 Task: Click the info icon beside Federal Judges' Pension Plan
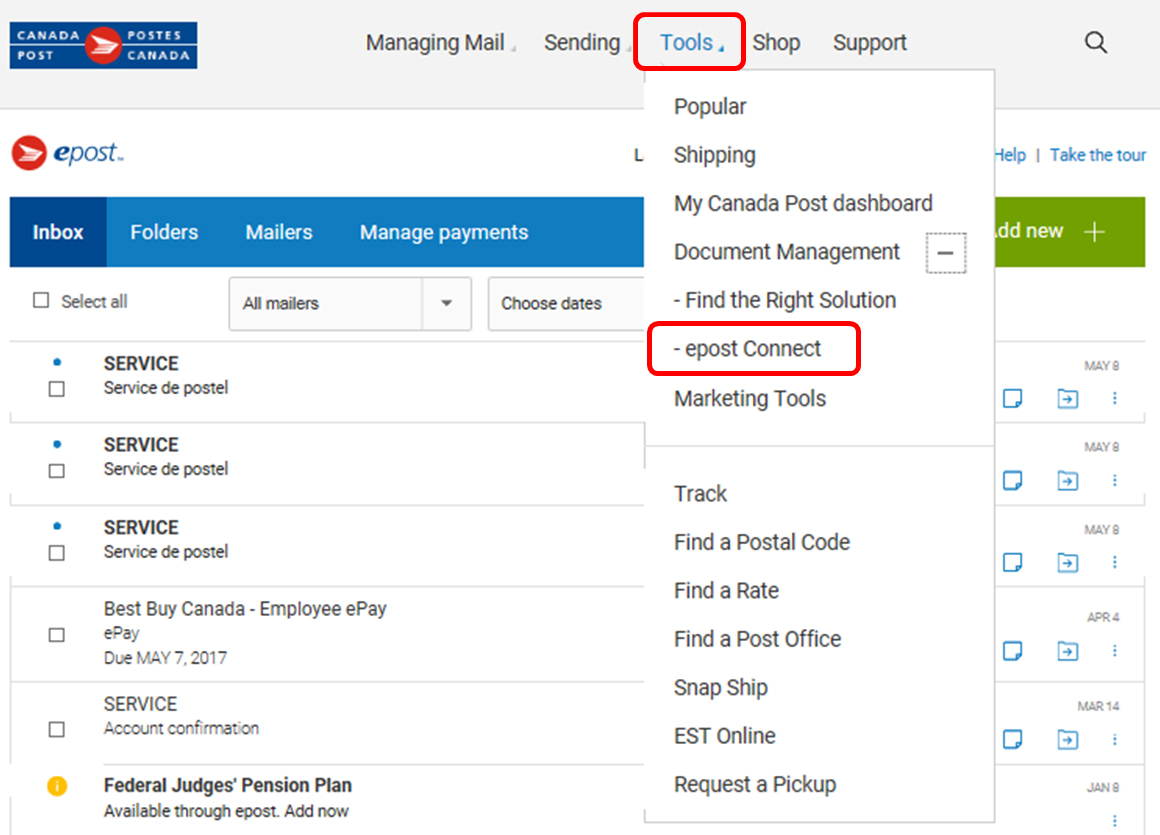[57, 787]
